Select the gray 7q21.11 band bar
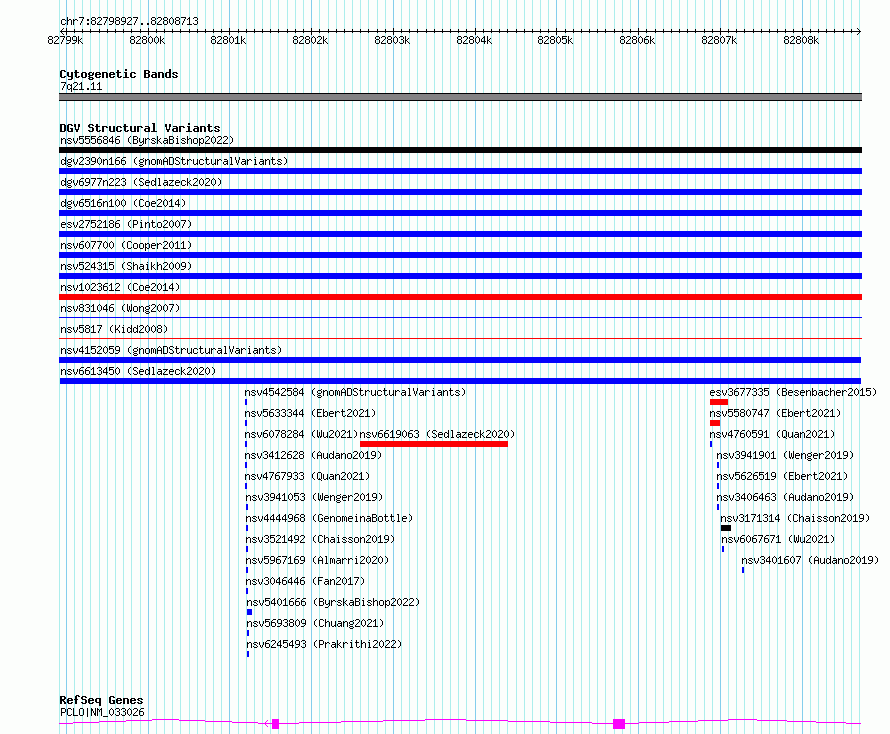This screenshot has height=734, width=890. 460,97
